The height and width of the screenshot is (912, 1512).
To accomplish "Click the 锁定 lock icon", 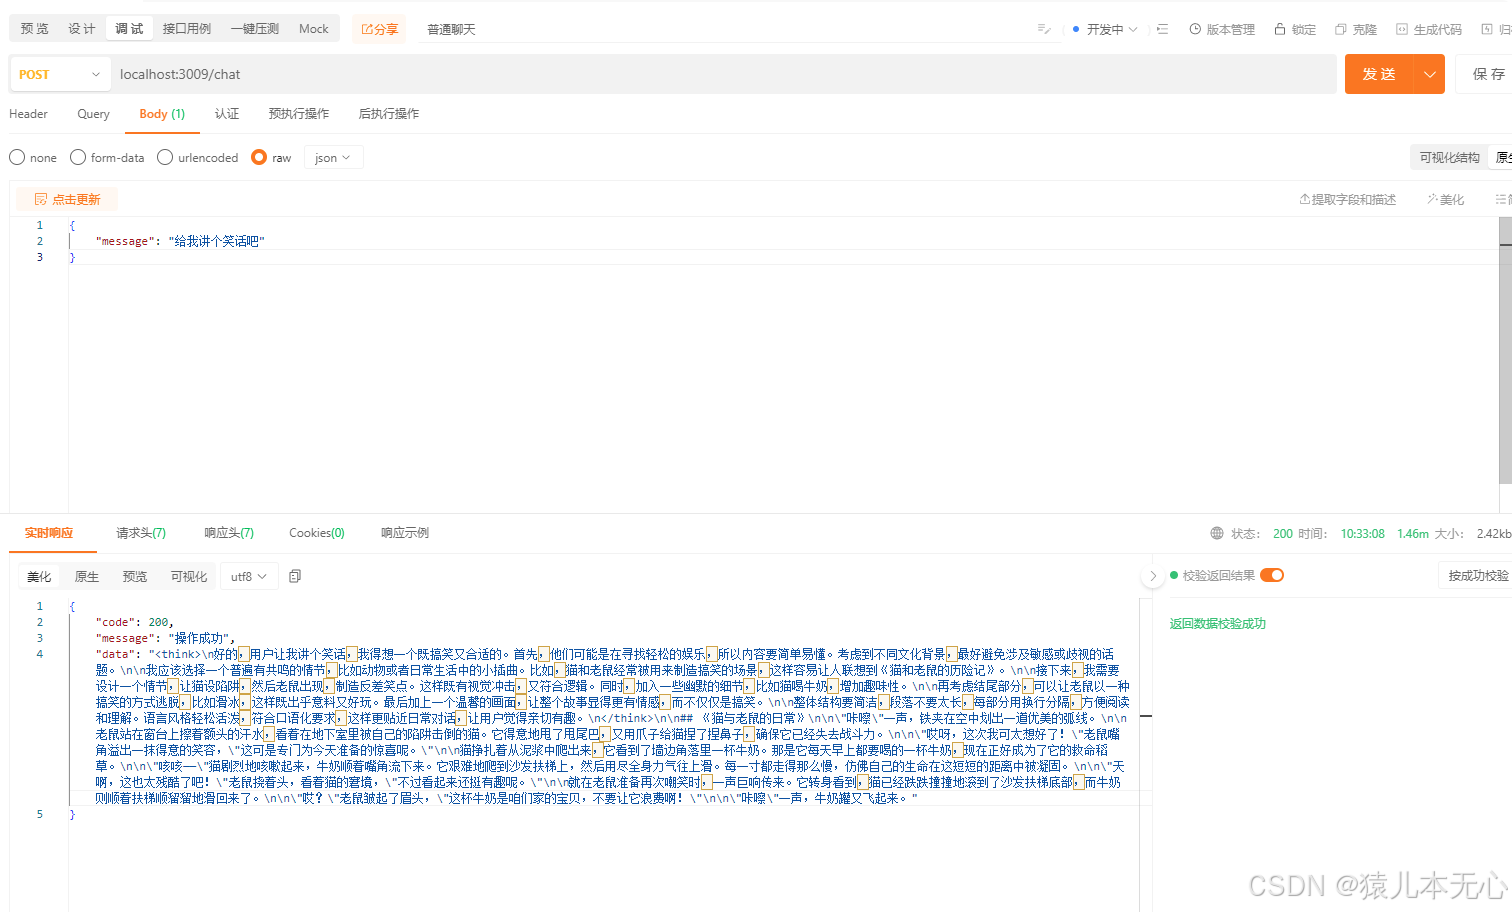I will point(1279,29).
